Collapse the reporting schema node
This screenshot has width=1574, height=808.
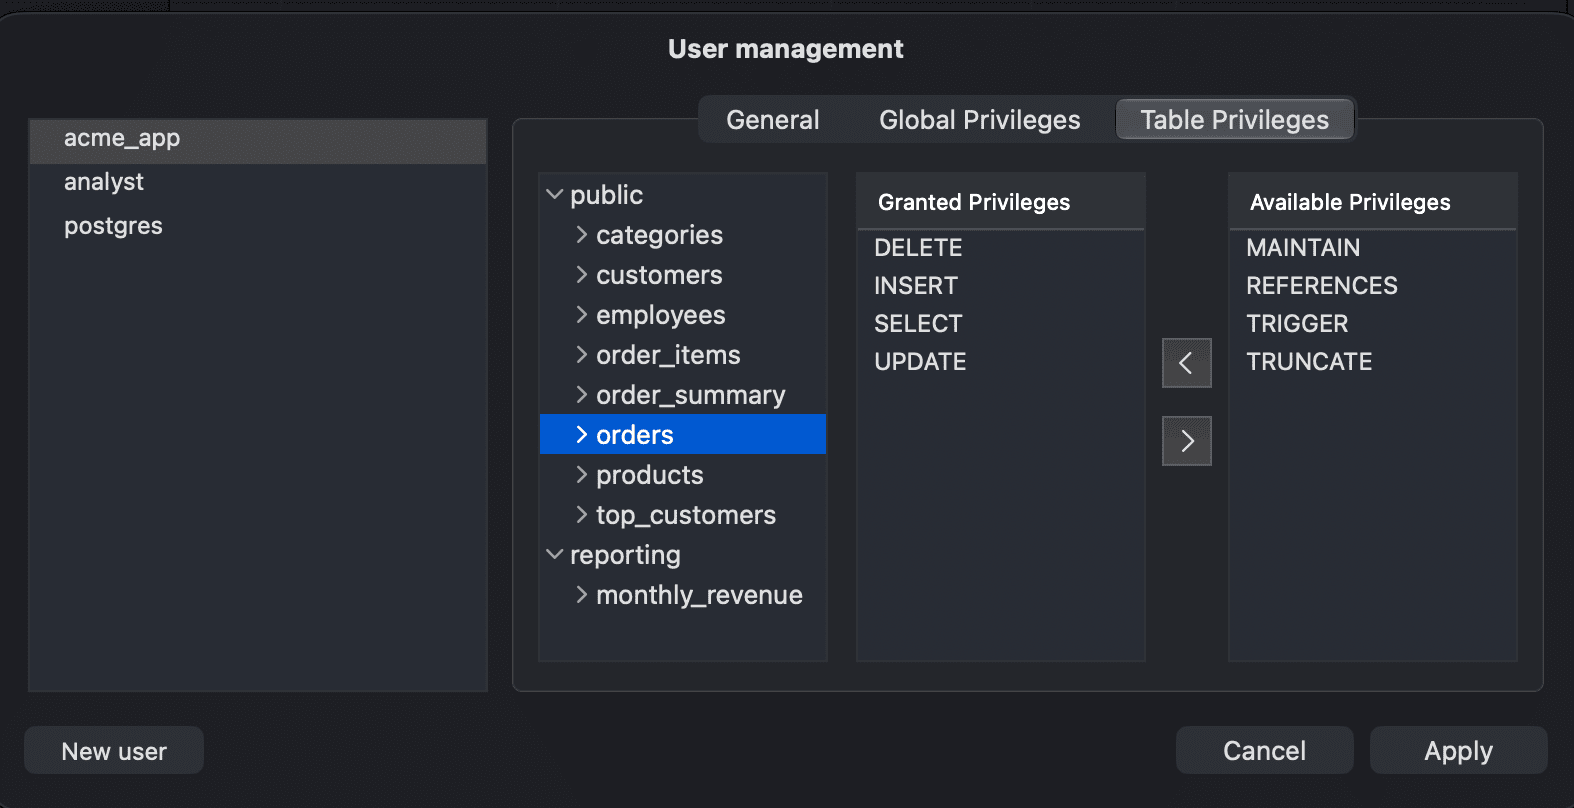click(x=555, y=554)
